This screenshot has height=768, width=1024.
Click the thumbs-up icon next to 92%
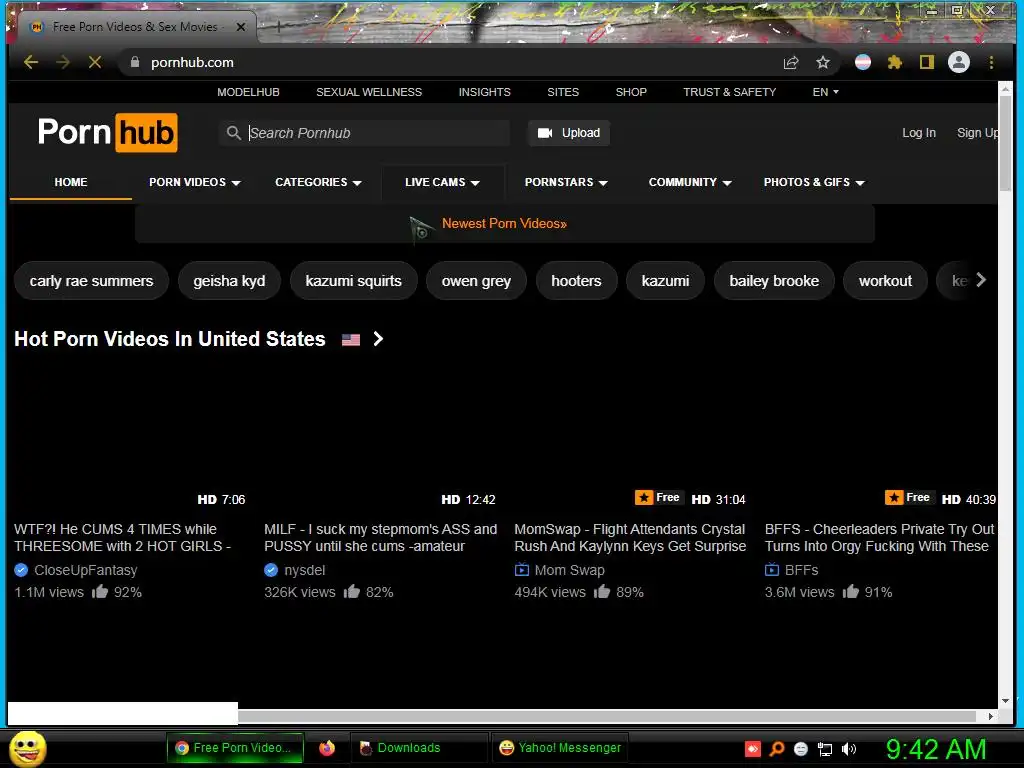[100, 592]
